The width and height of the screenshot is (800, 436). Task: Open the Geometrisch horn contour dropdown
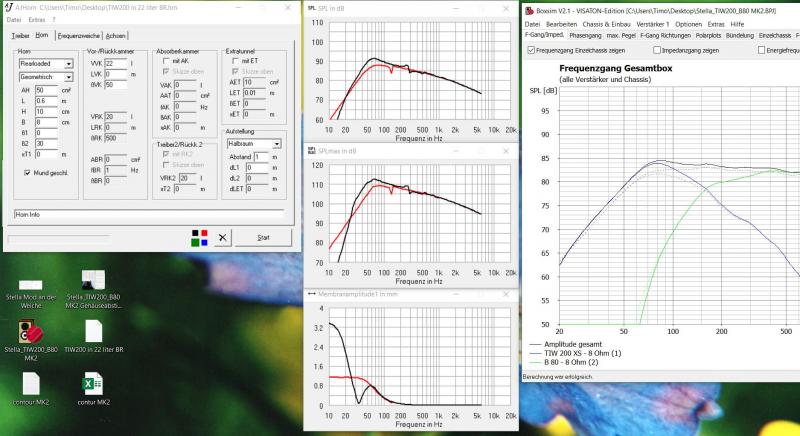coord(68,77)
